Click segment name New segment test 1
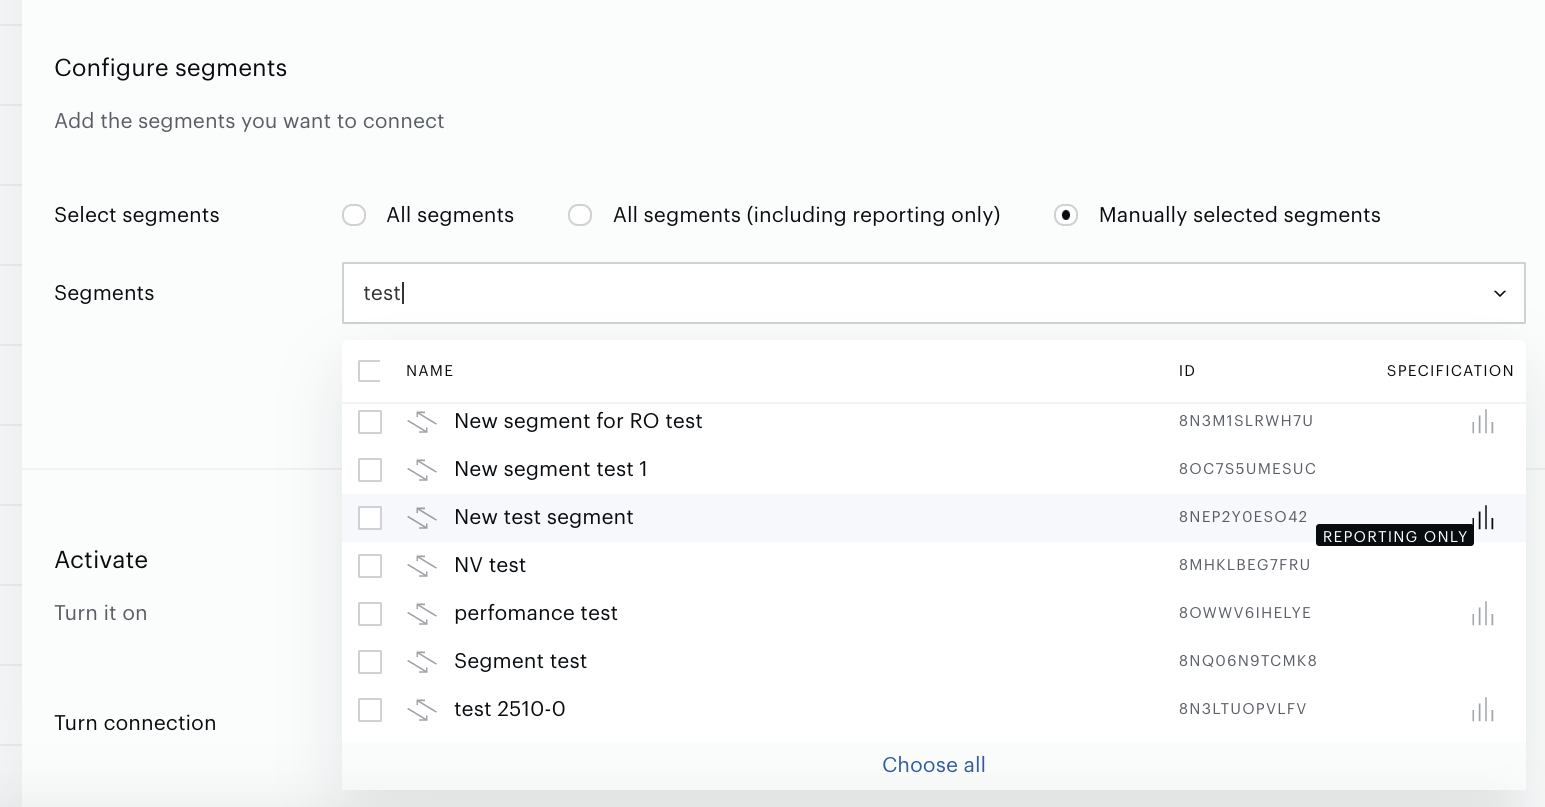The image size is (1545, 807). [x=551, y=470]
